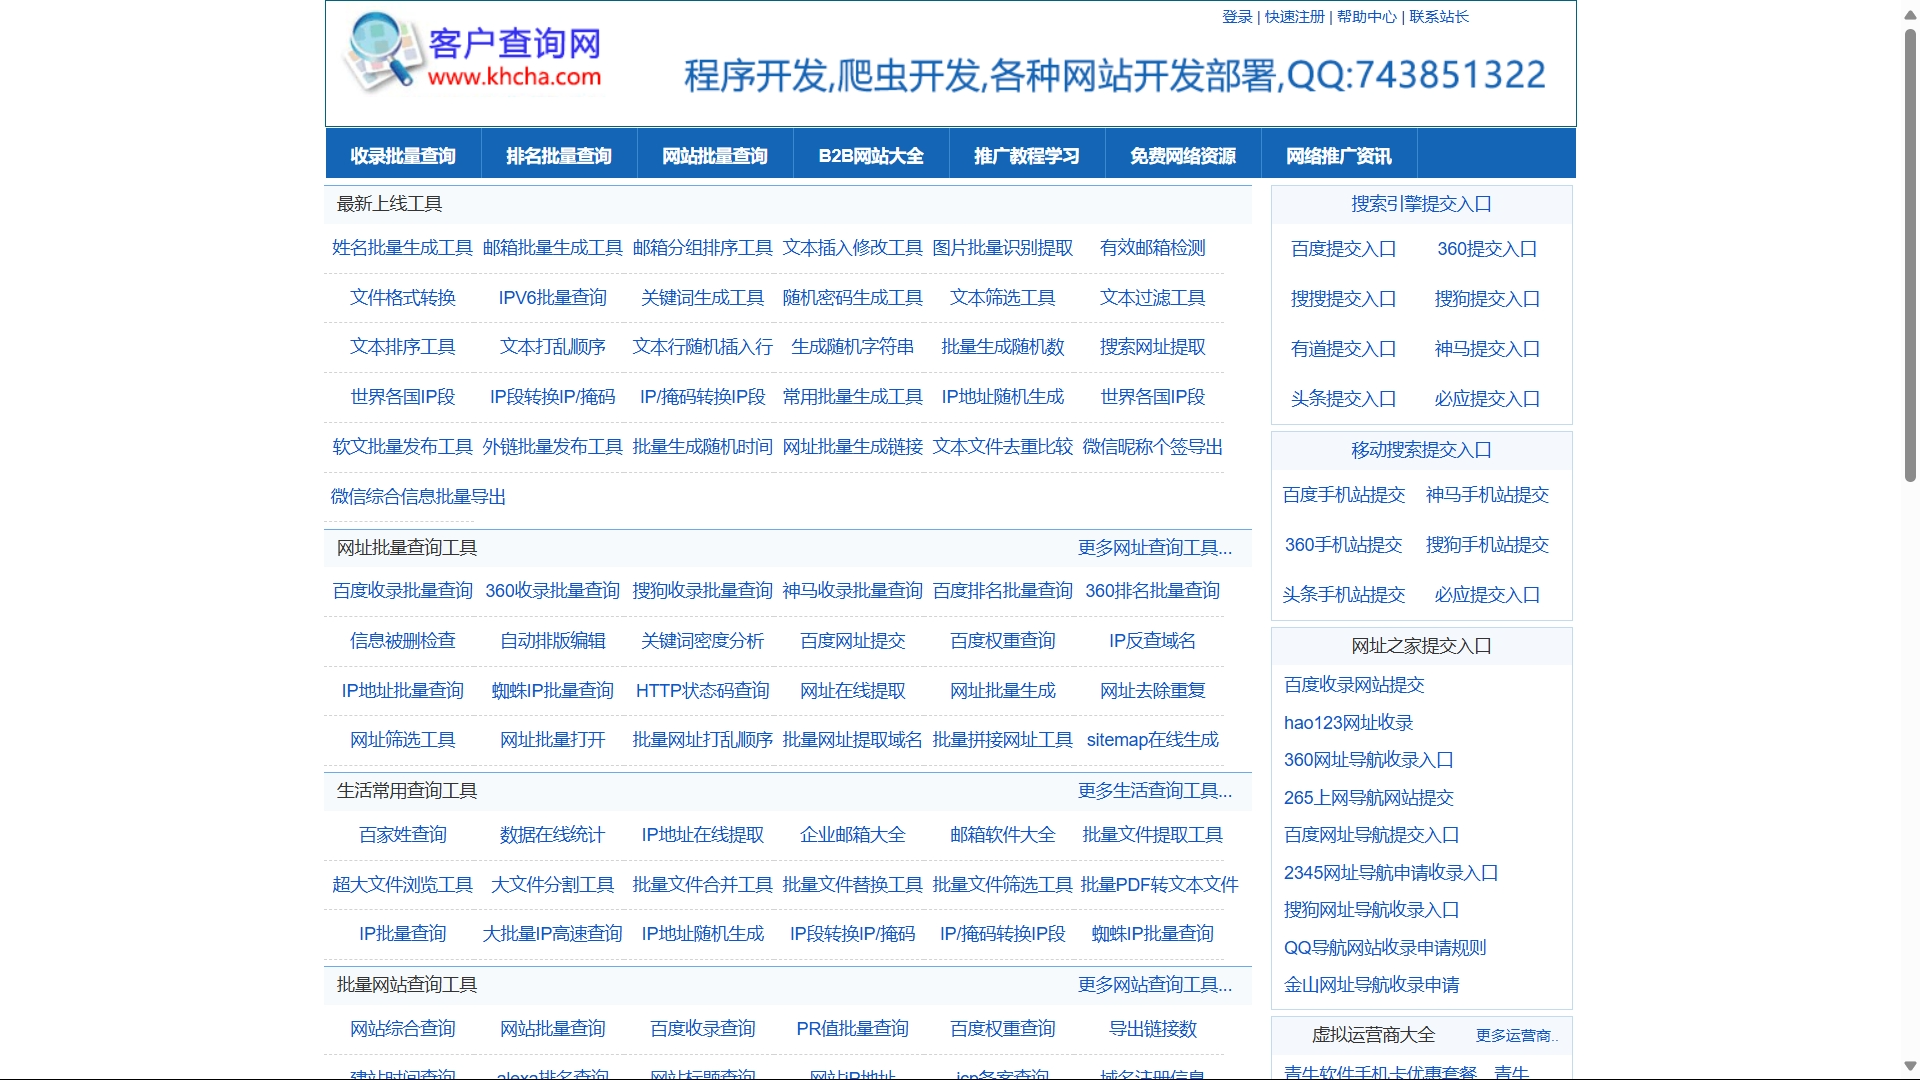The image size is (1920, 1080).
Task: Open 百度提交入口 in the submission panel
Action: [1344, 249]
